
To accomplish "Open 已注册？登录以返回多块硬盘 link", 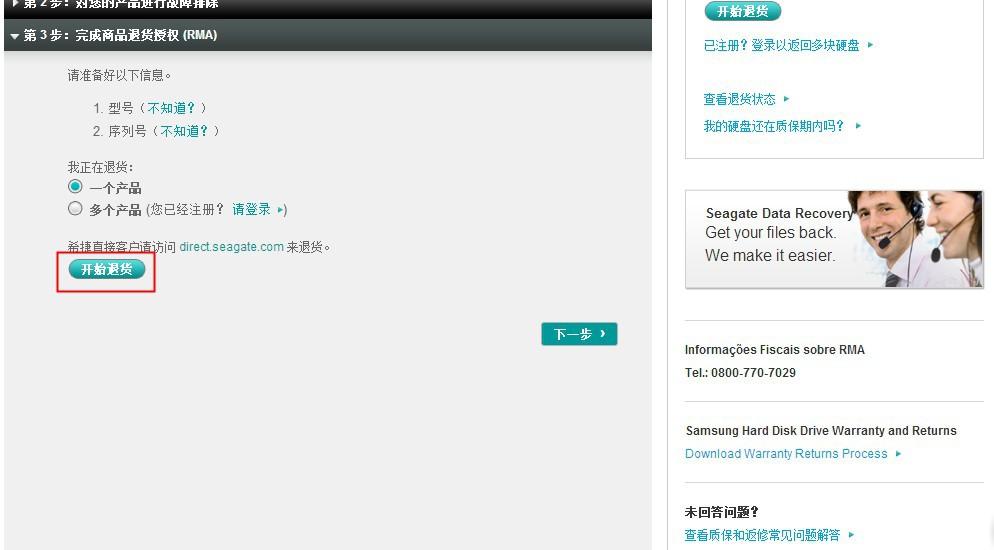I will pyautogui.click(x=781, y=45).
